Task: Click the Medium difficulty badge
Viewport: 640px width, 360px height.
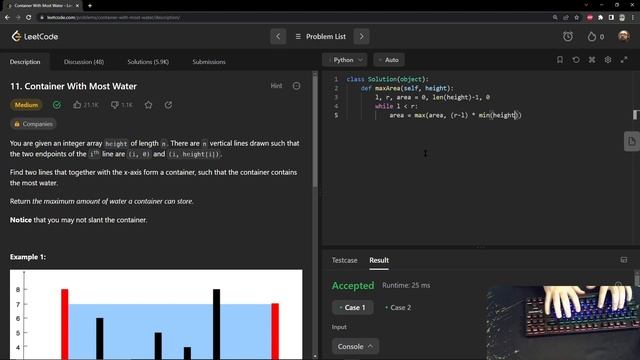Action: [26, 105]
